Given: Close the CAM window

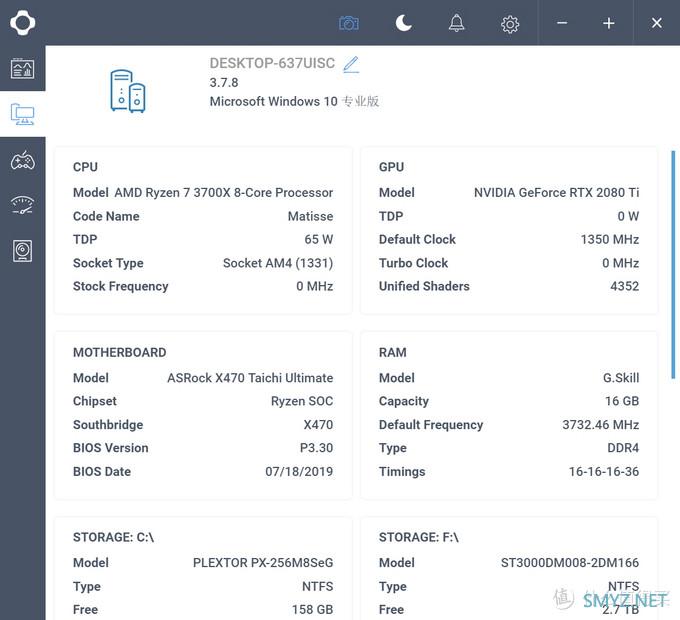Looking at the screenshot, I should pyautogui.click(x=657, y=23).
